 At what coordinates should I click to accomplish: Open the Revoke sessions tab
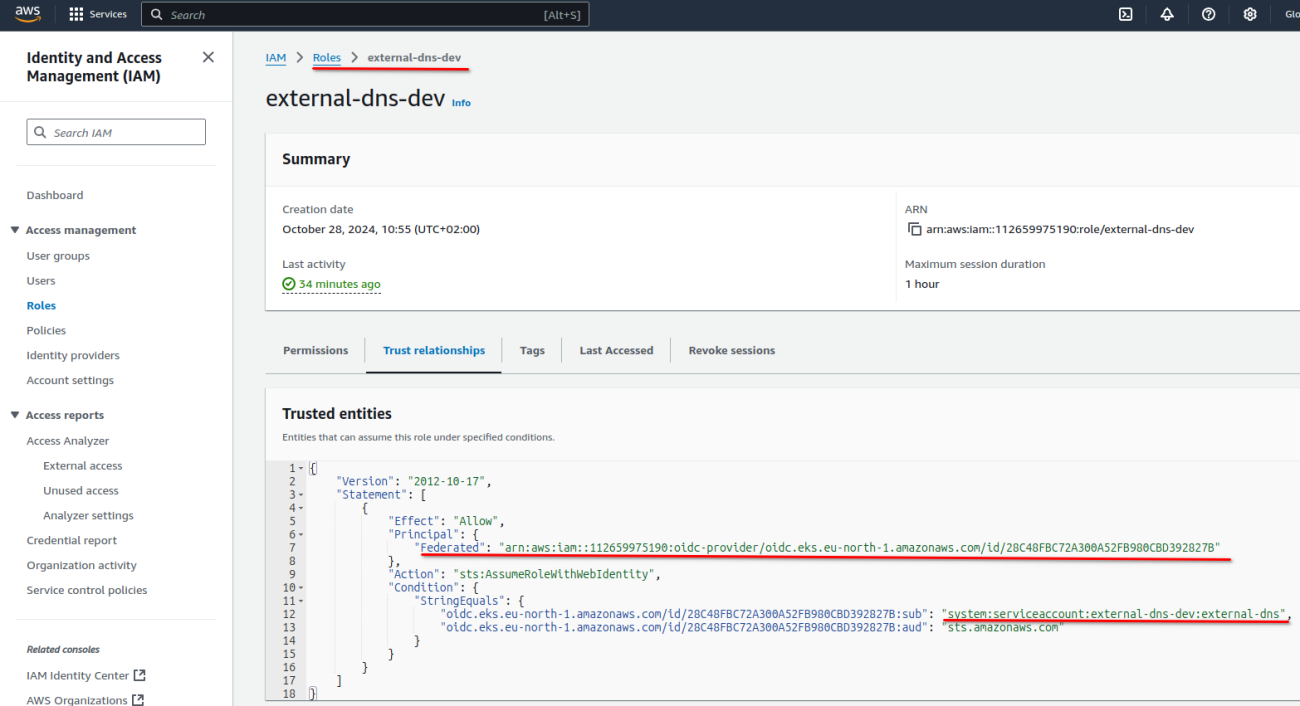point(732,350)
